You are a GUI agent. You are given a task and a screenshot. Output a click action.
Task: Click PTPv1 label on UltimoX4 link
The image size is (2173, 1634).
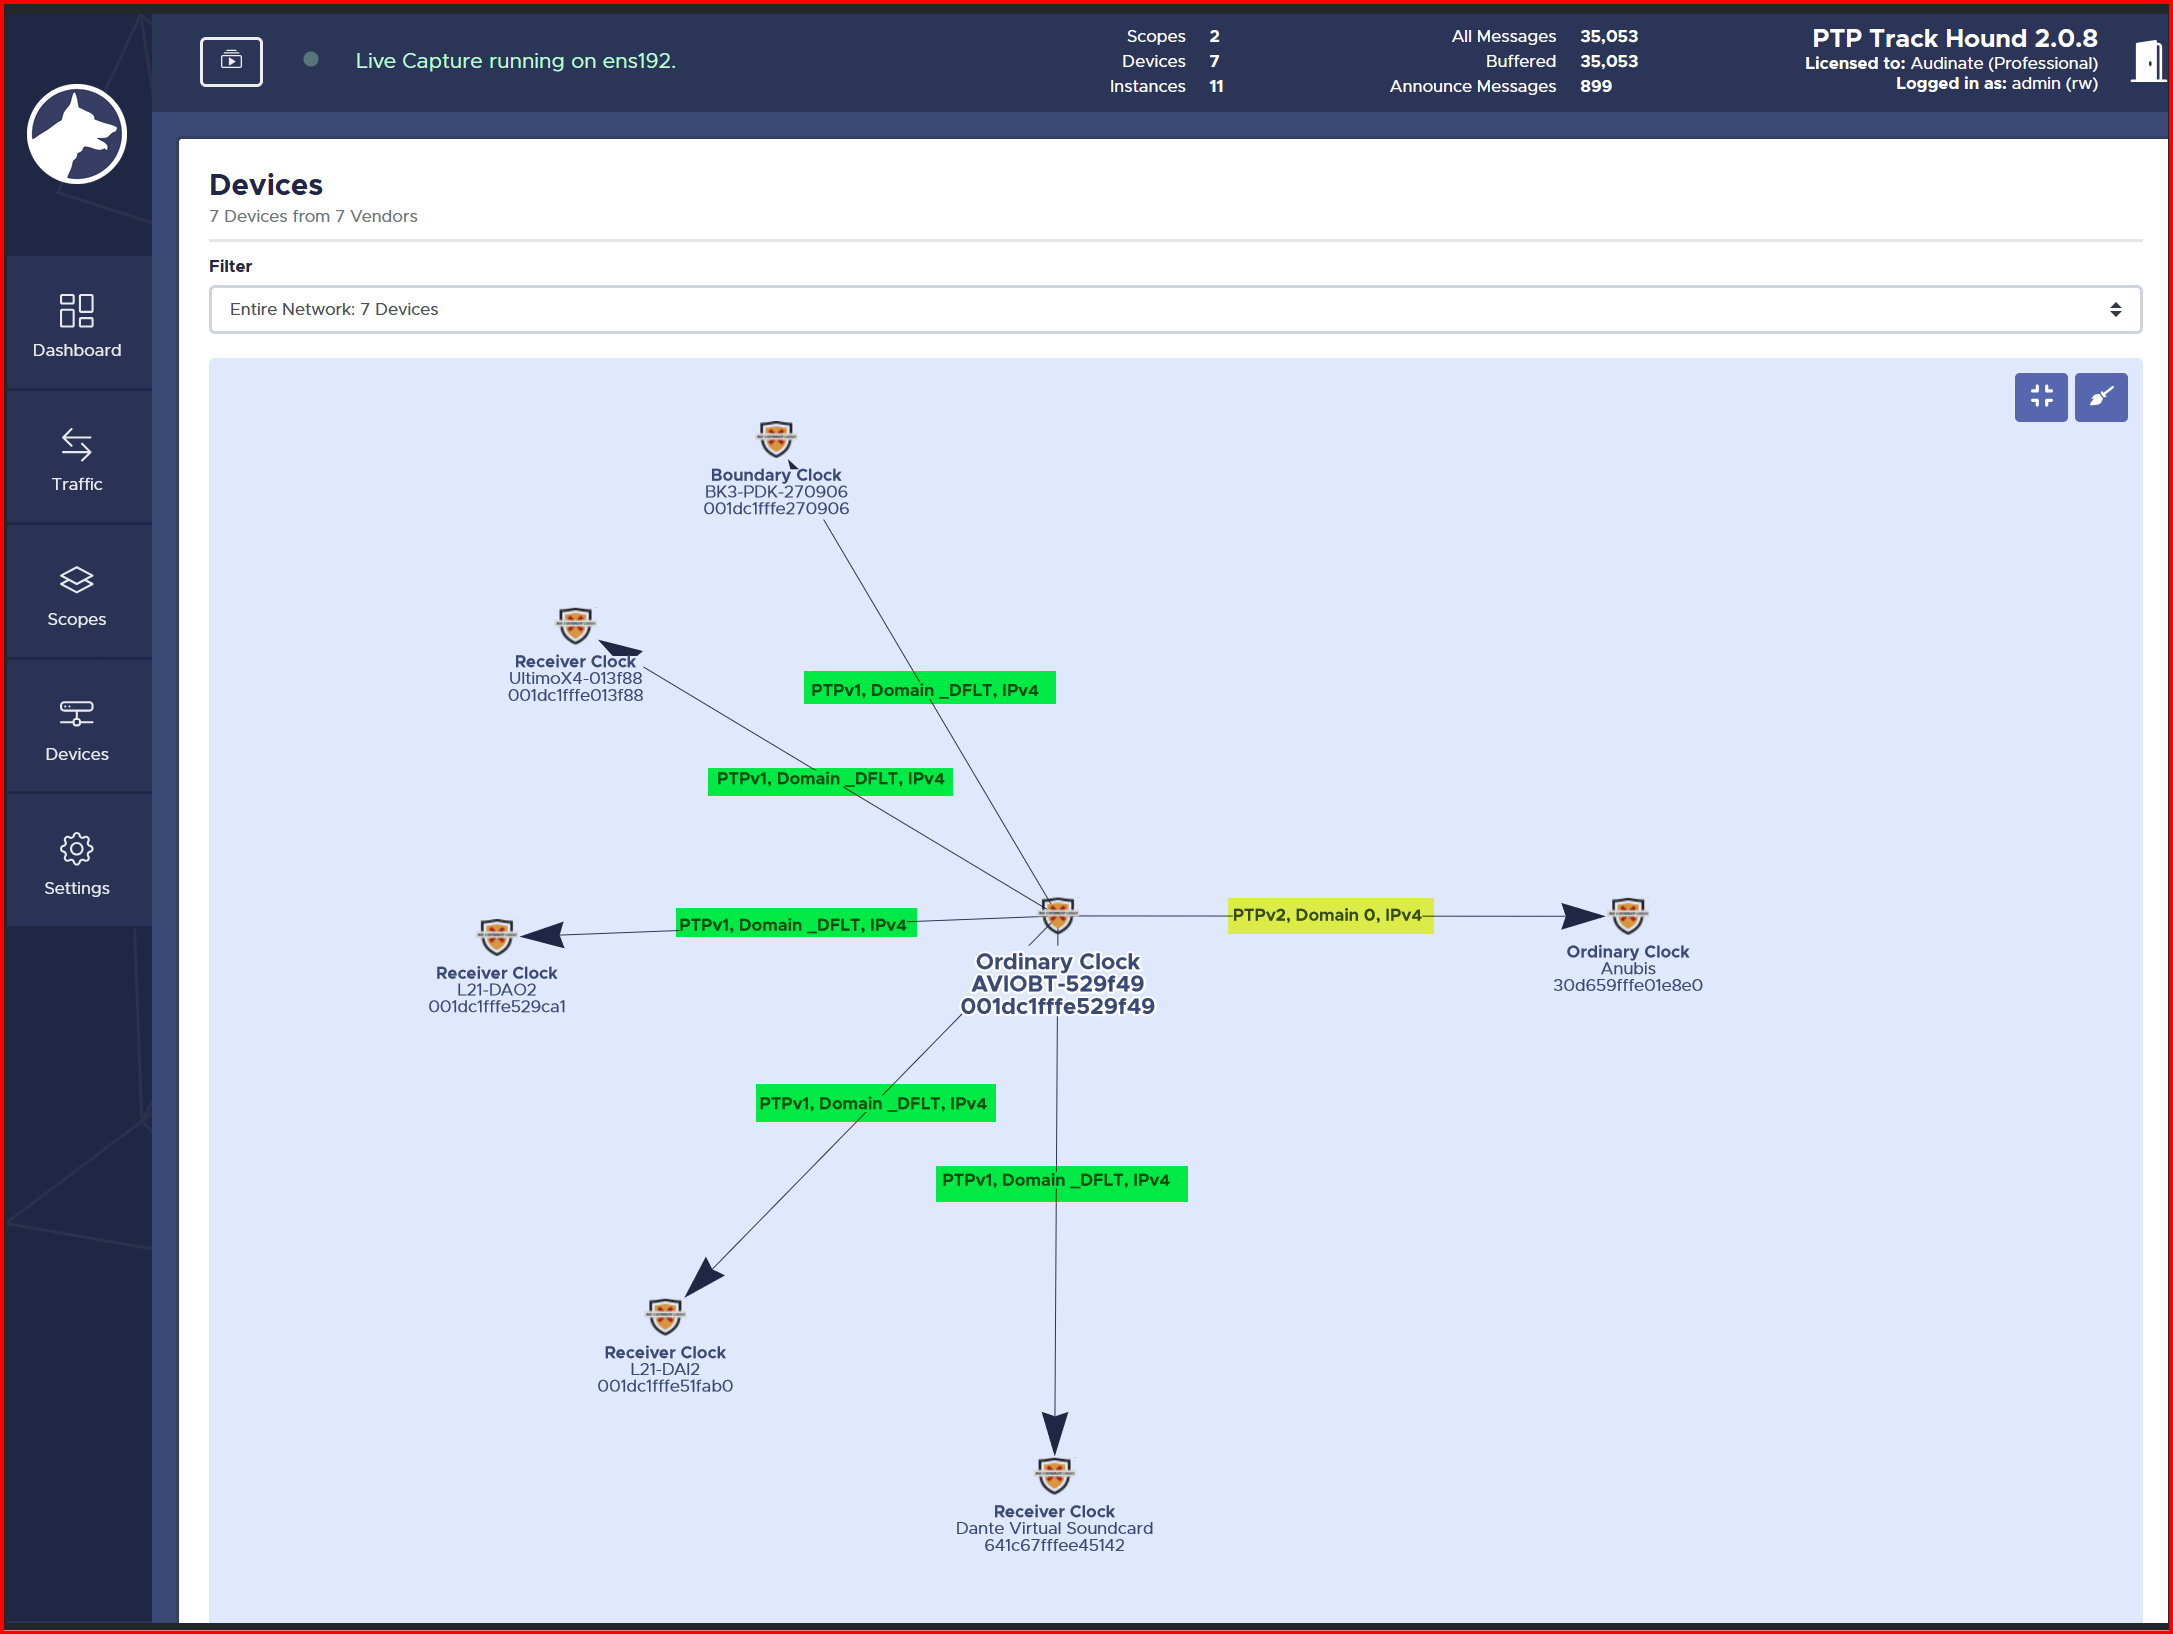(830, 780)
